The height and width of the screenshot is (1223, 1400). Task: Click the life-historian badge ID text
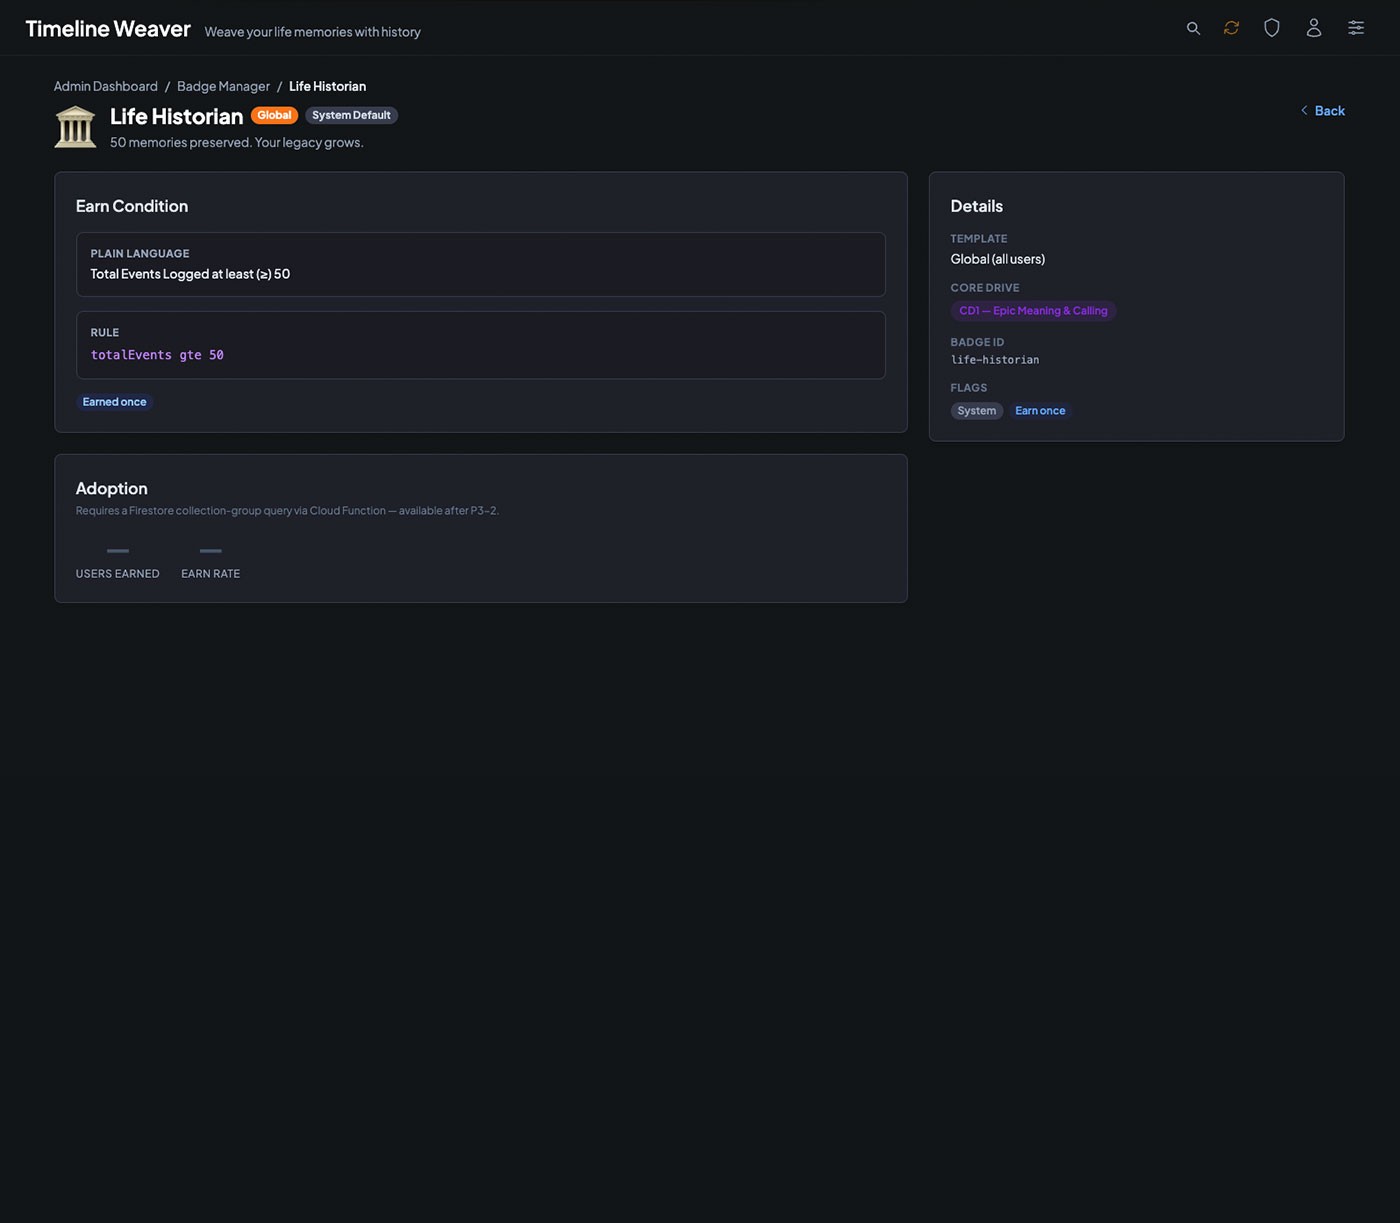point(994,360)
